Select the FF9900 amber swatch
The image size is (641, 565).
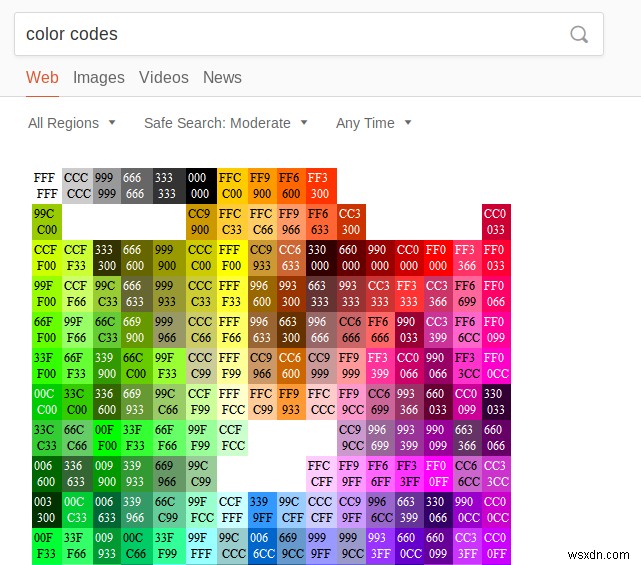click(x=262, y=186)
